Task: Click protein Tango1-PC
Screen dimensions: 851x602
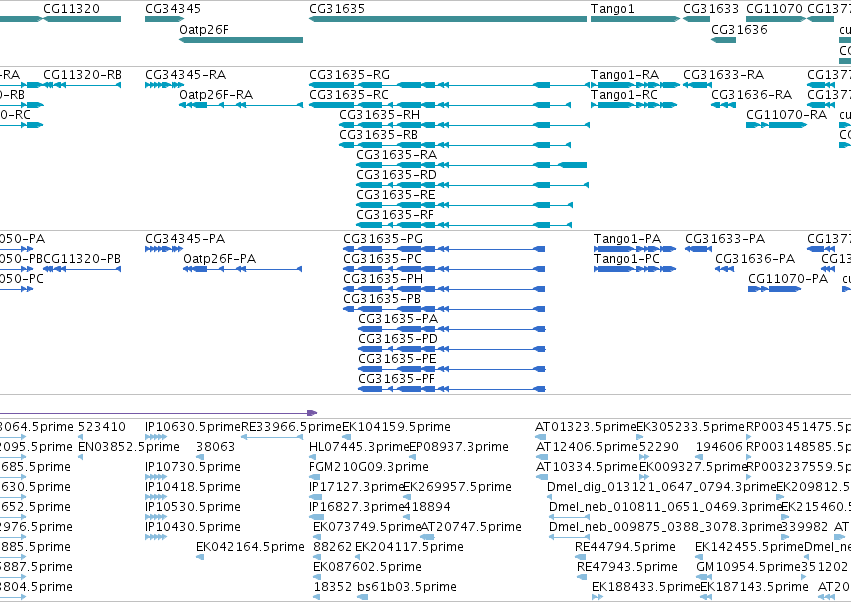Action: [x=635, y=269]
